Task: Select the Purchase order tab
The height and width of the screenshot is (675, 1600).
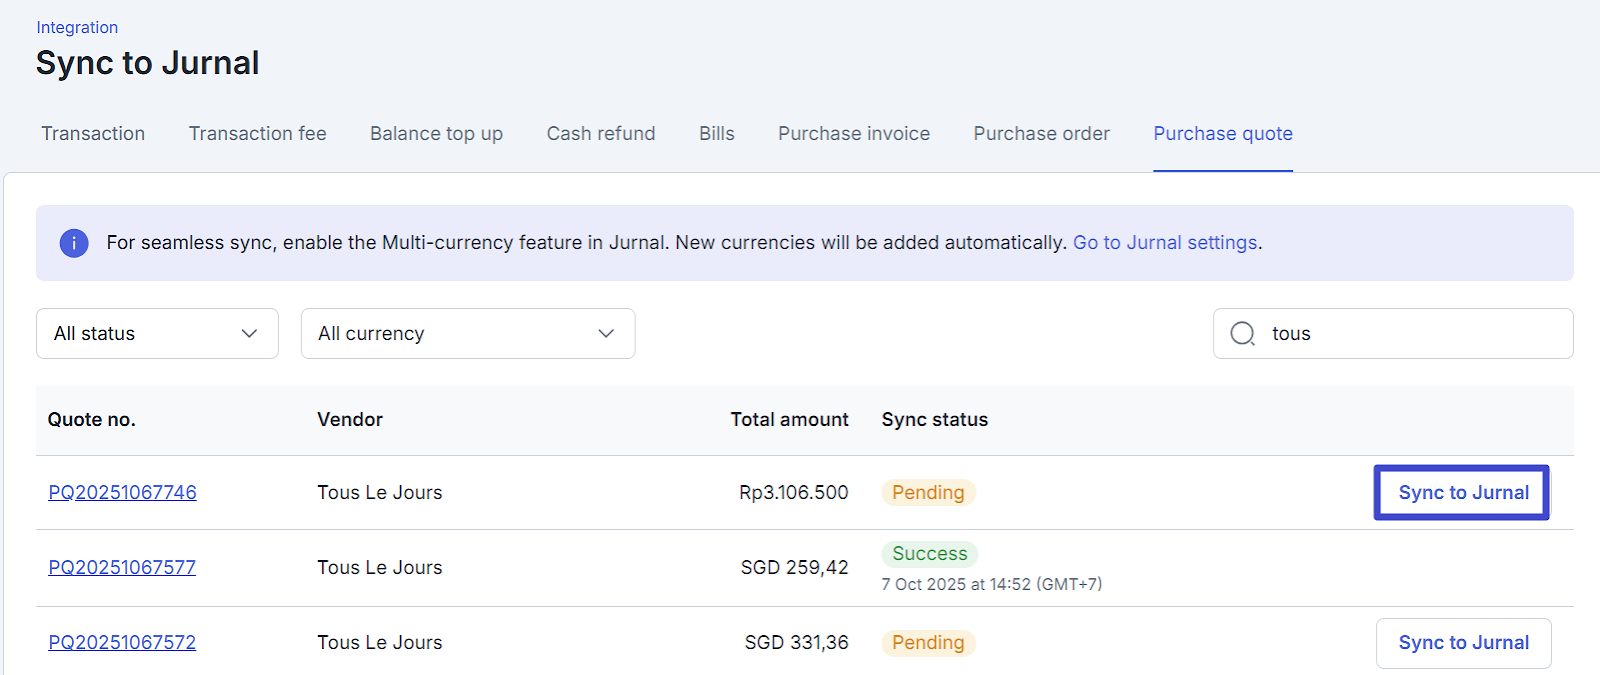Action: click(x=1041, y=134)
